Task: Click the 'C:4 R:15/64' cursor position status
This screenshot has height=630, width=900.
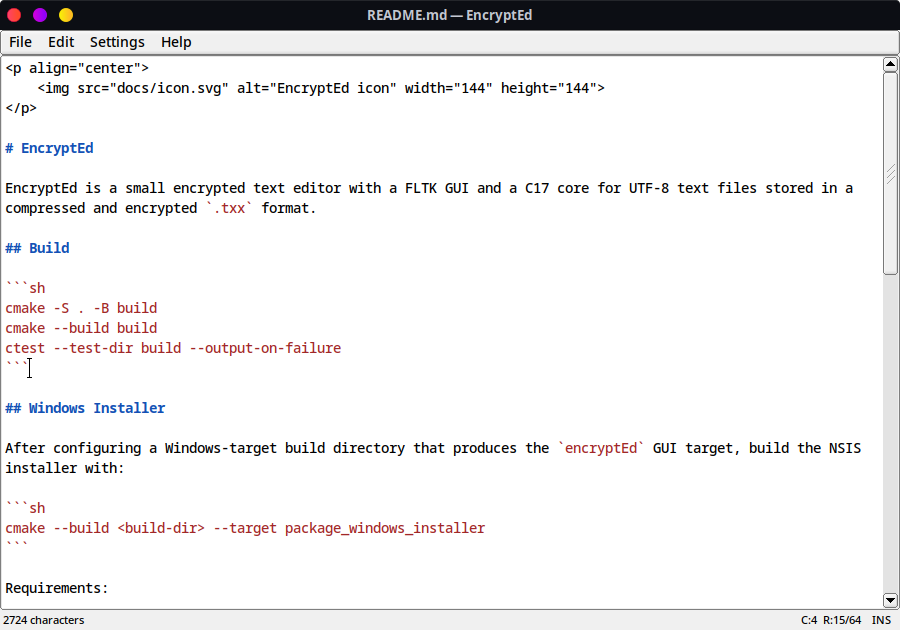Action: [831, 620]
